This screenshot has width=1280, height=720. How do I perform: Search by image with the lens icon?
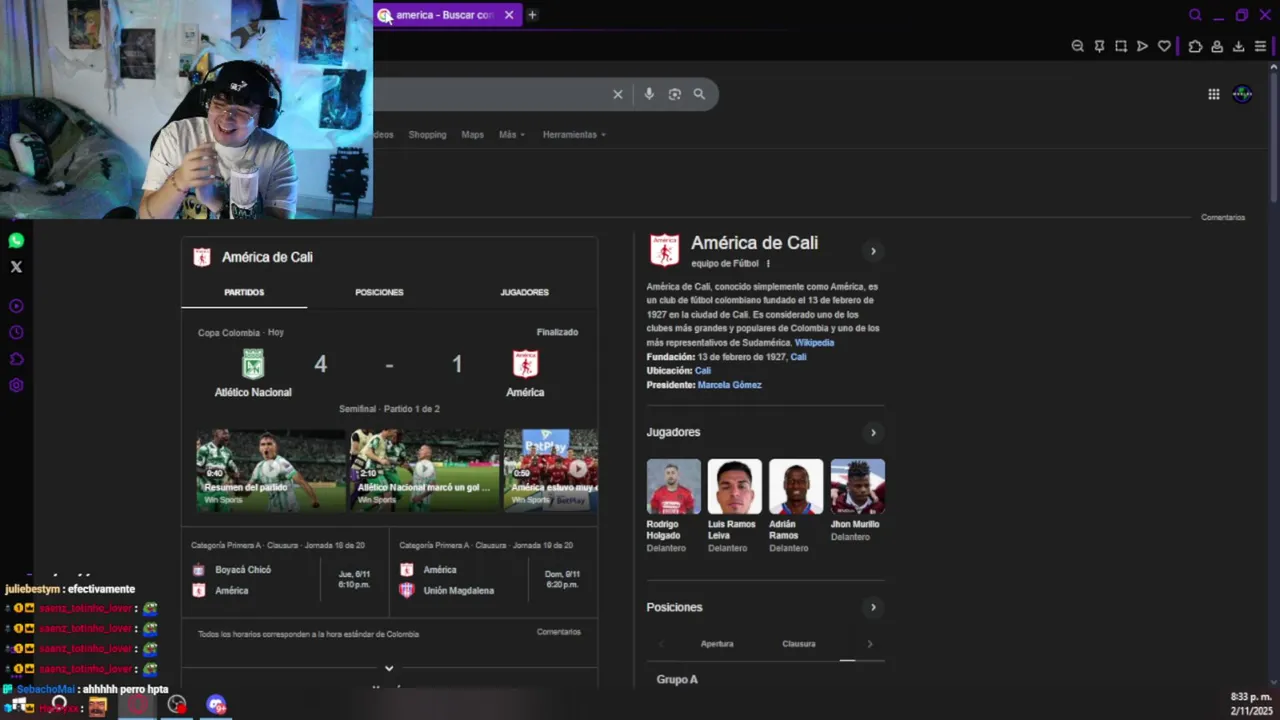675,94
